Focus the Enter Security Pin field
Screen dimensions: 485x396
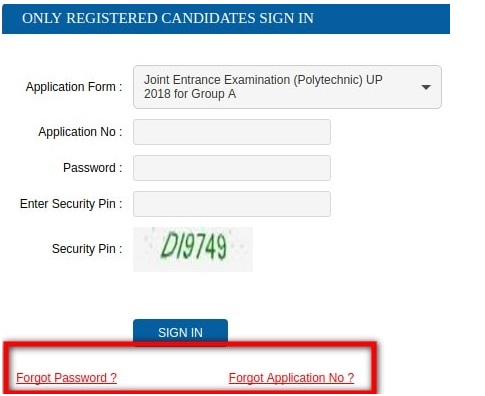(232, 204)
